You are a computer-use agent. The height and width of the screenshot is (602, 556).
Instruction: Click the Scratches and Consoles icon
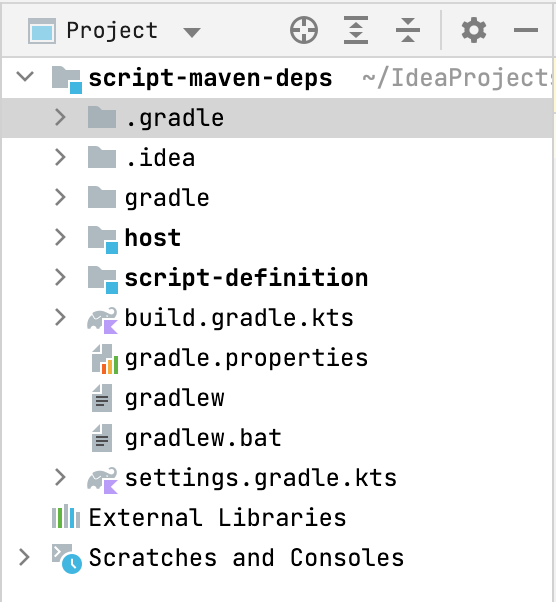pyautogui.click(x=66, y=558)
